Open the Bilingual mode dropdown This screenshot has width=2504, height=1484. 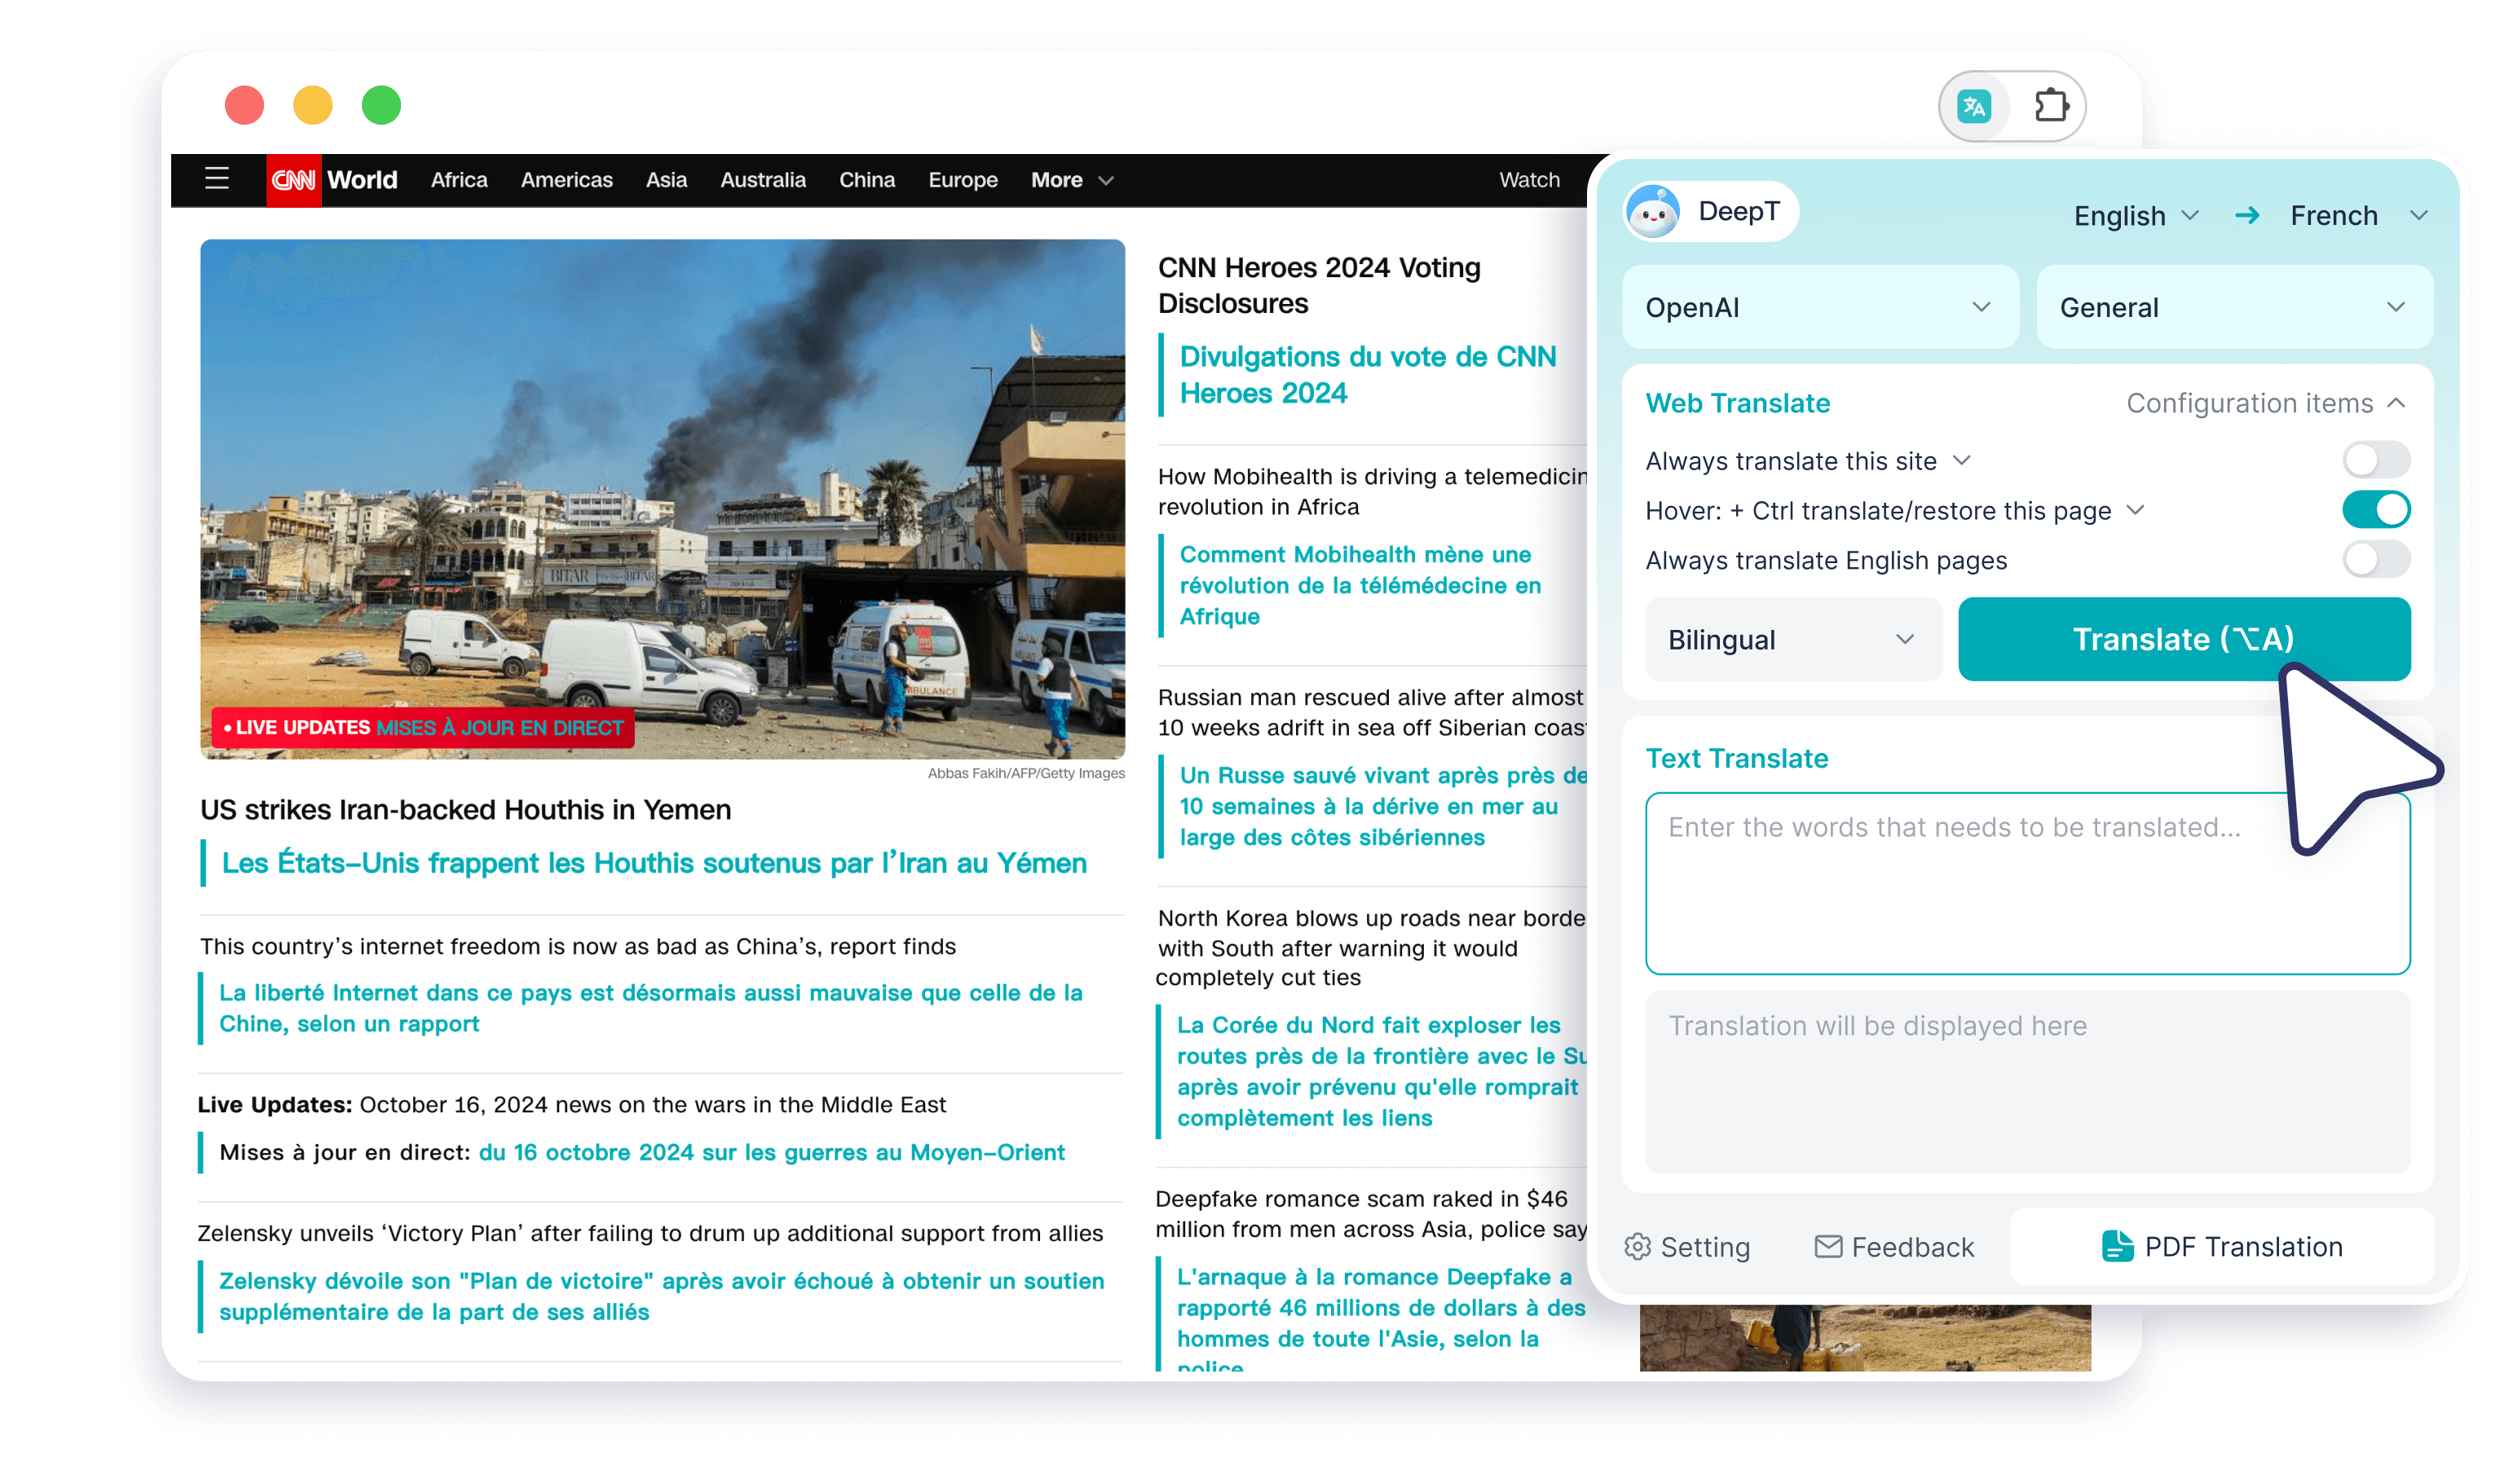[x=1793, y=639]
